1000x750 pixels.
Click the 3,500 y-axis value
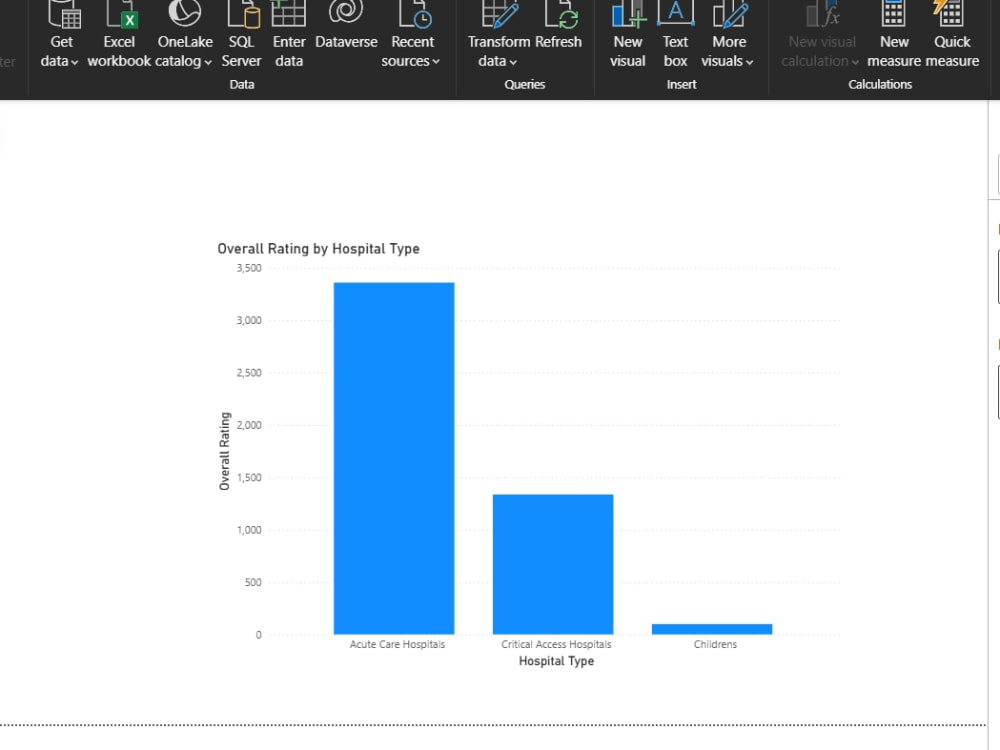(x=249, y=268)
